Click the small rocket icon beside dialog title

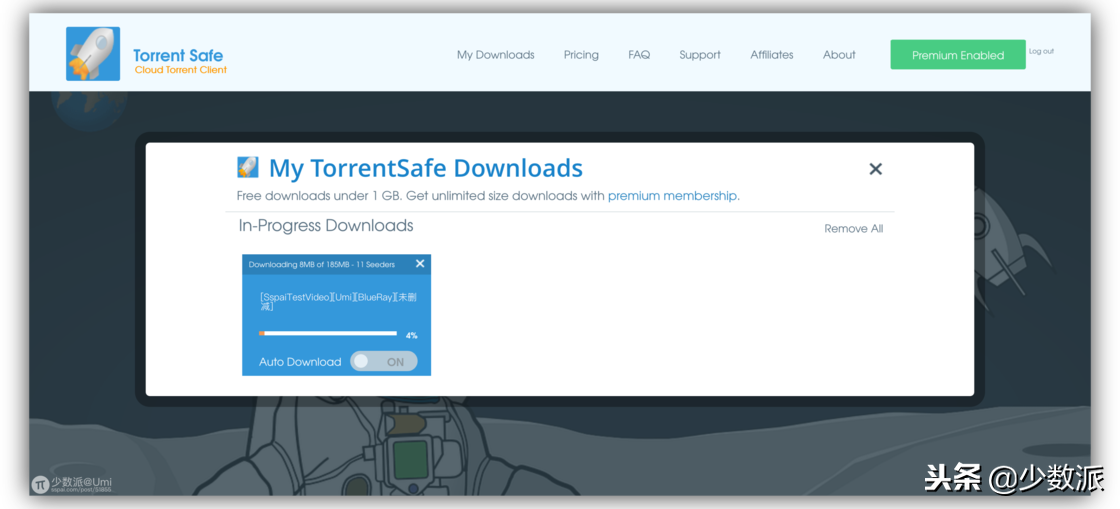tap(247, 167)
